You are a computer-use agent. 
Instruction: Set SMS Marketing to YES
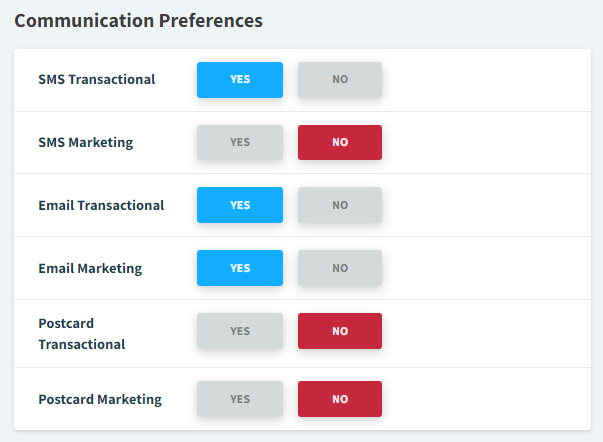coord(240,142)
